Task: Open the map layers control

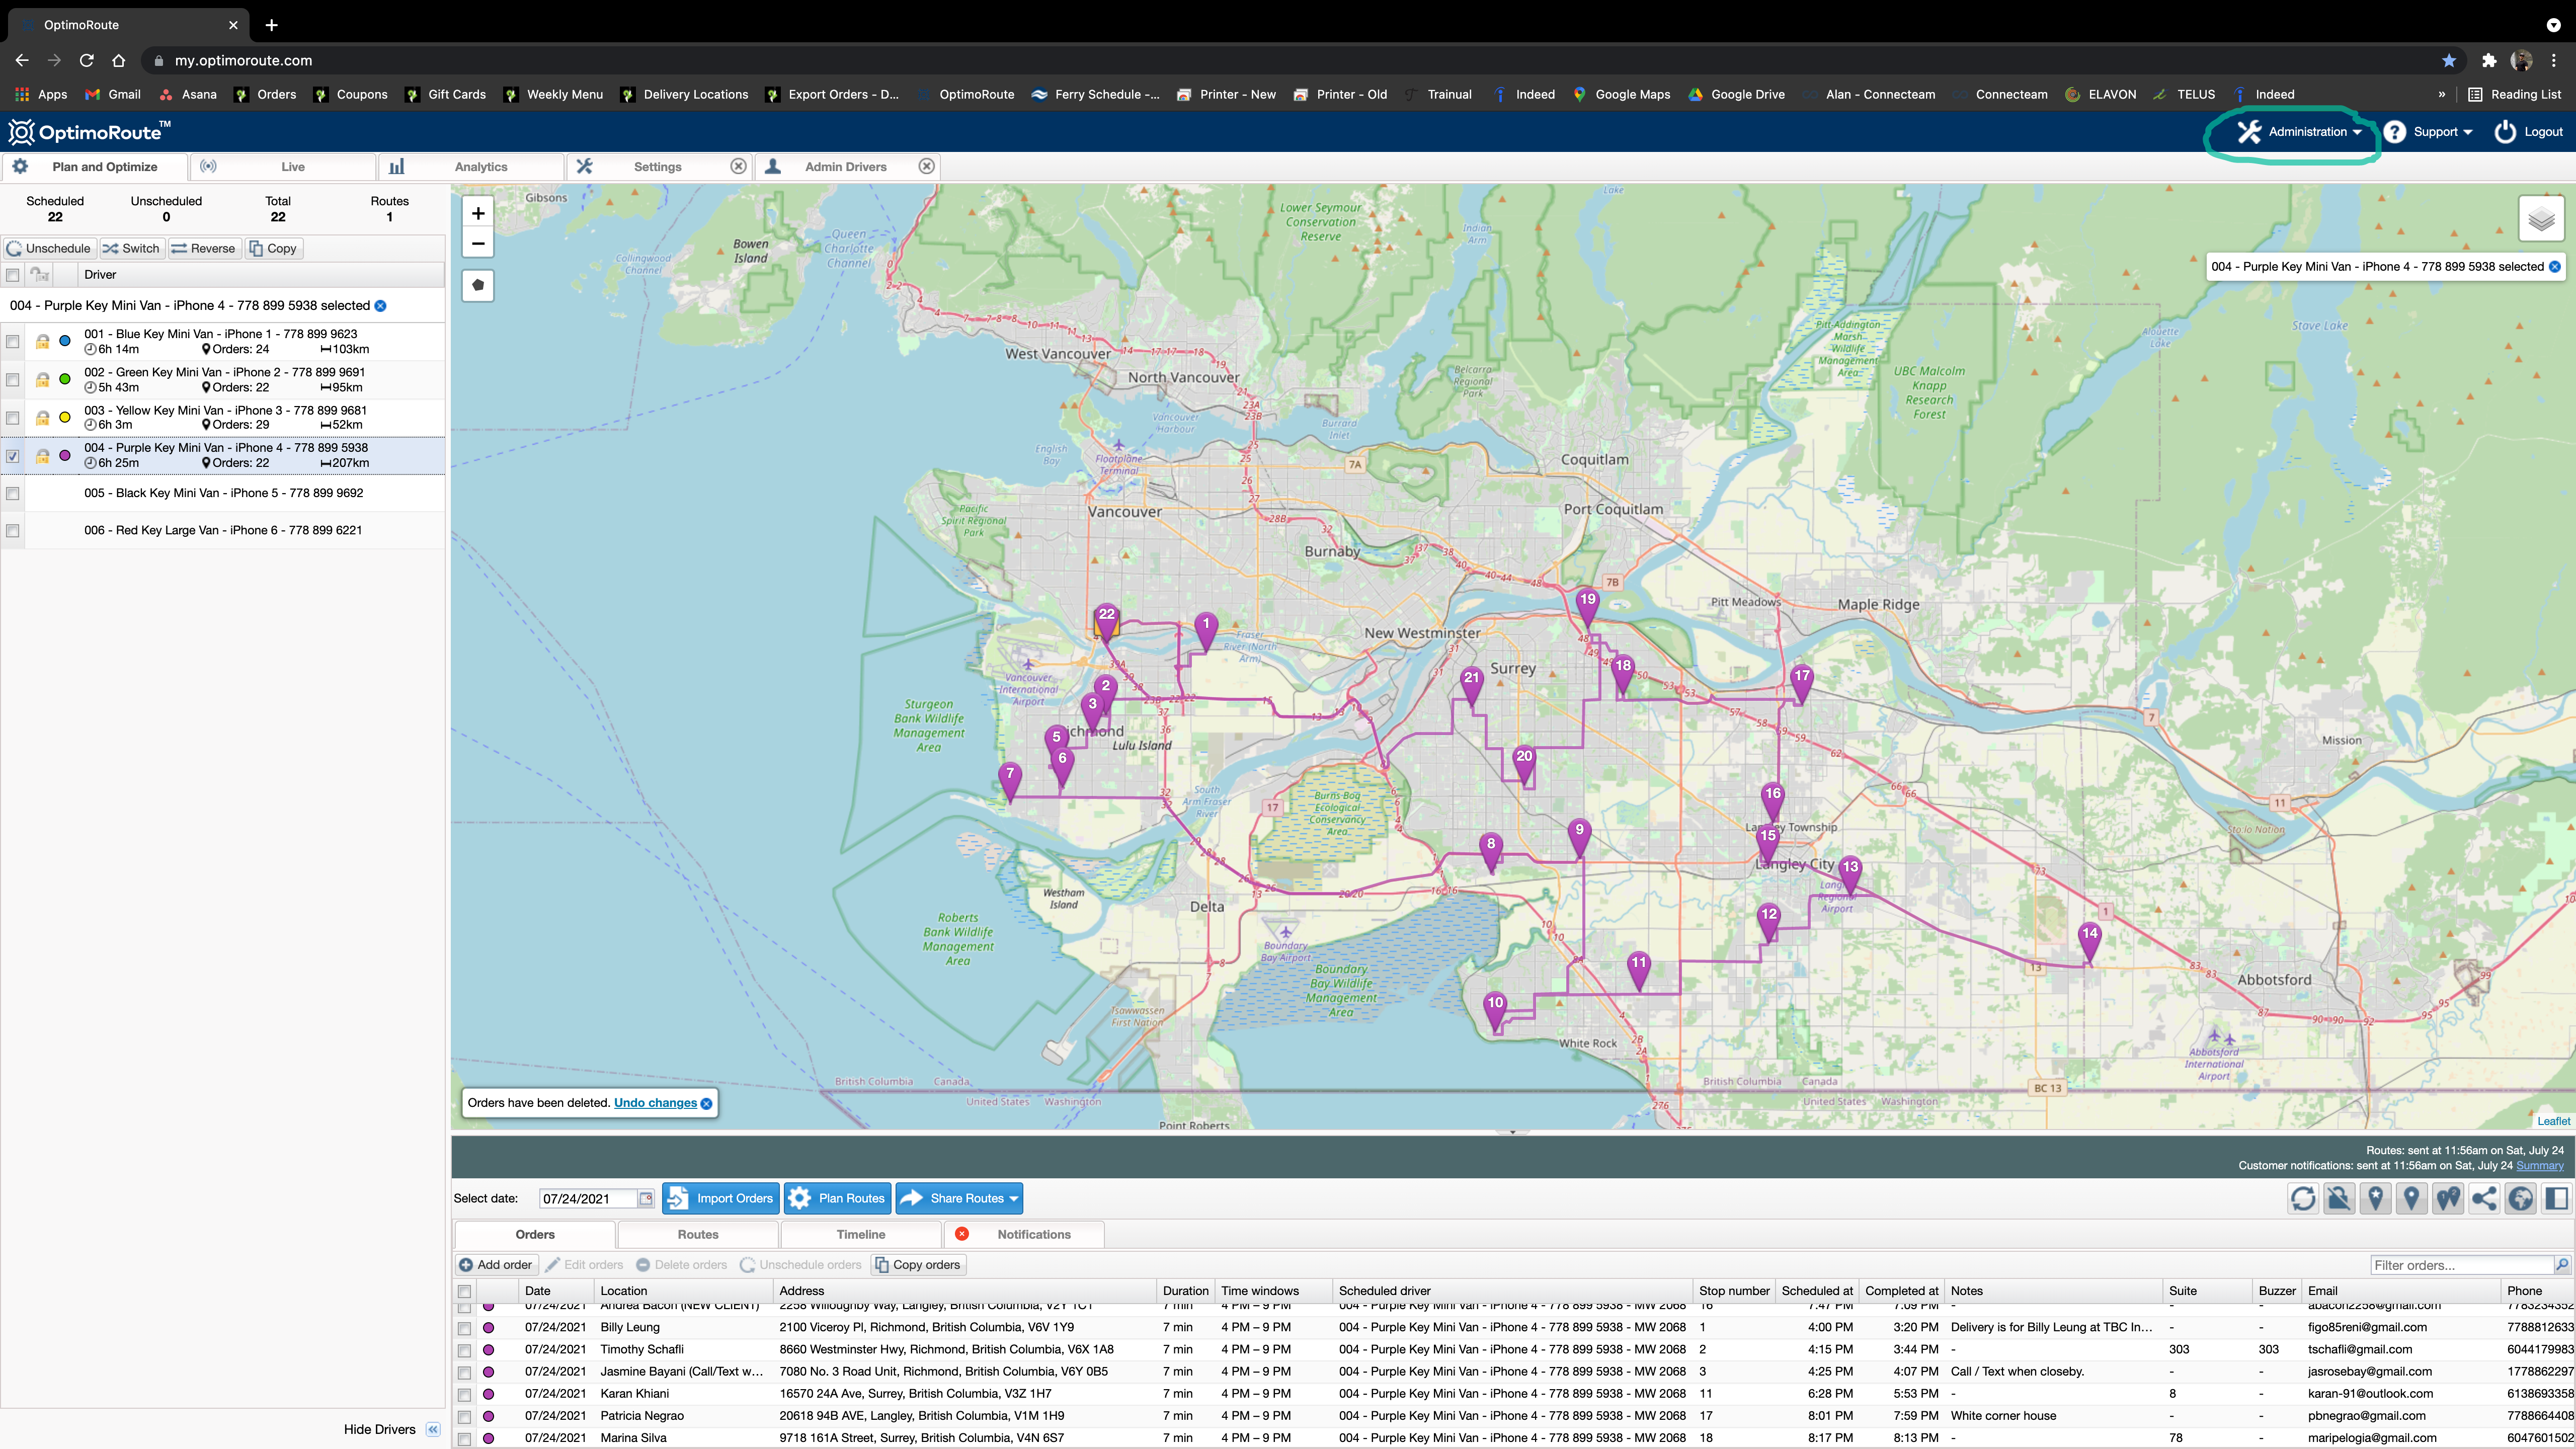Action: tap(2541, 219)
